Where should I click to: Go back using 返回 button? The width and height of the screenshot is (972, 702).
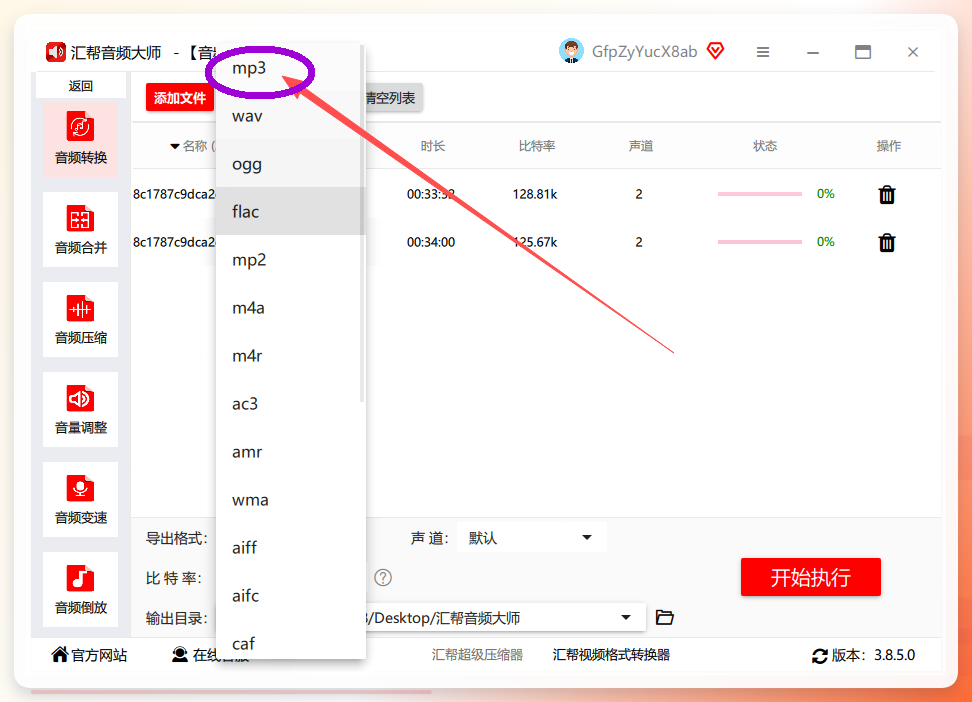coord(81,86)
